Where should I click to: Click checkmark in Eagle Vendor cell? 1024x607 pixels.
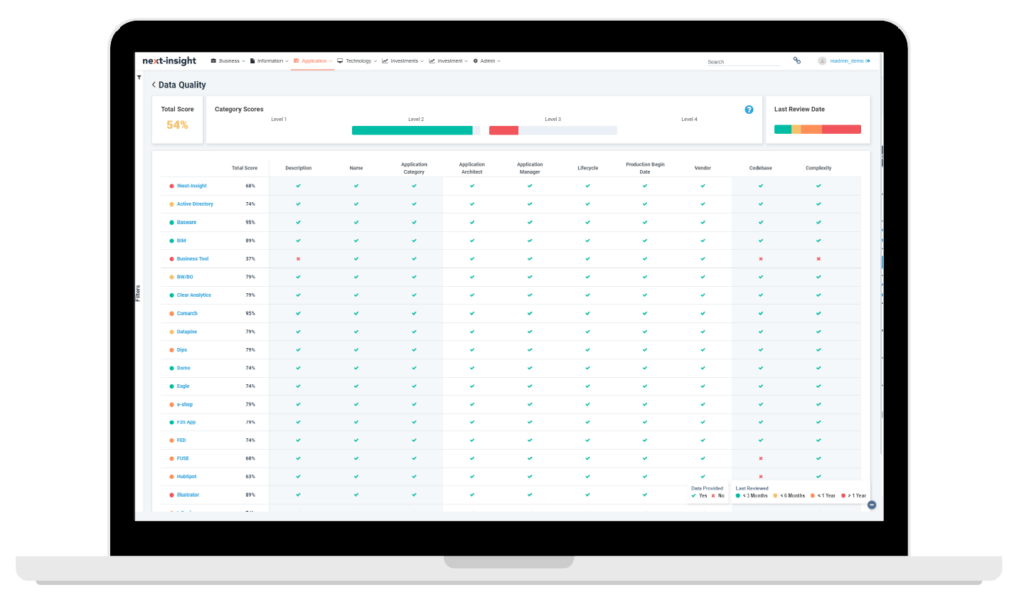[703, 386]
